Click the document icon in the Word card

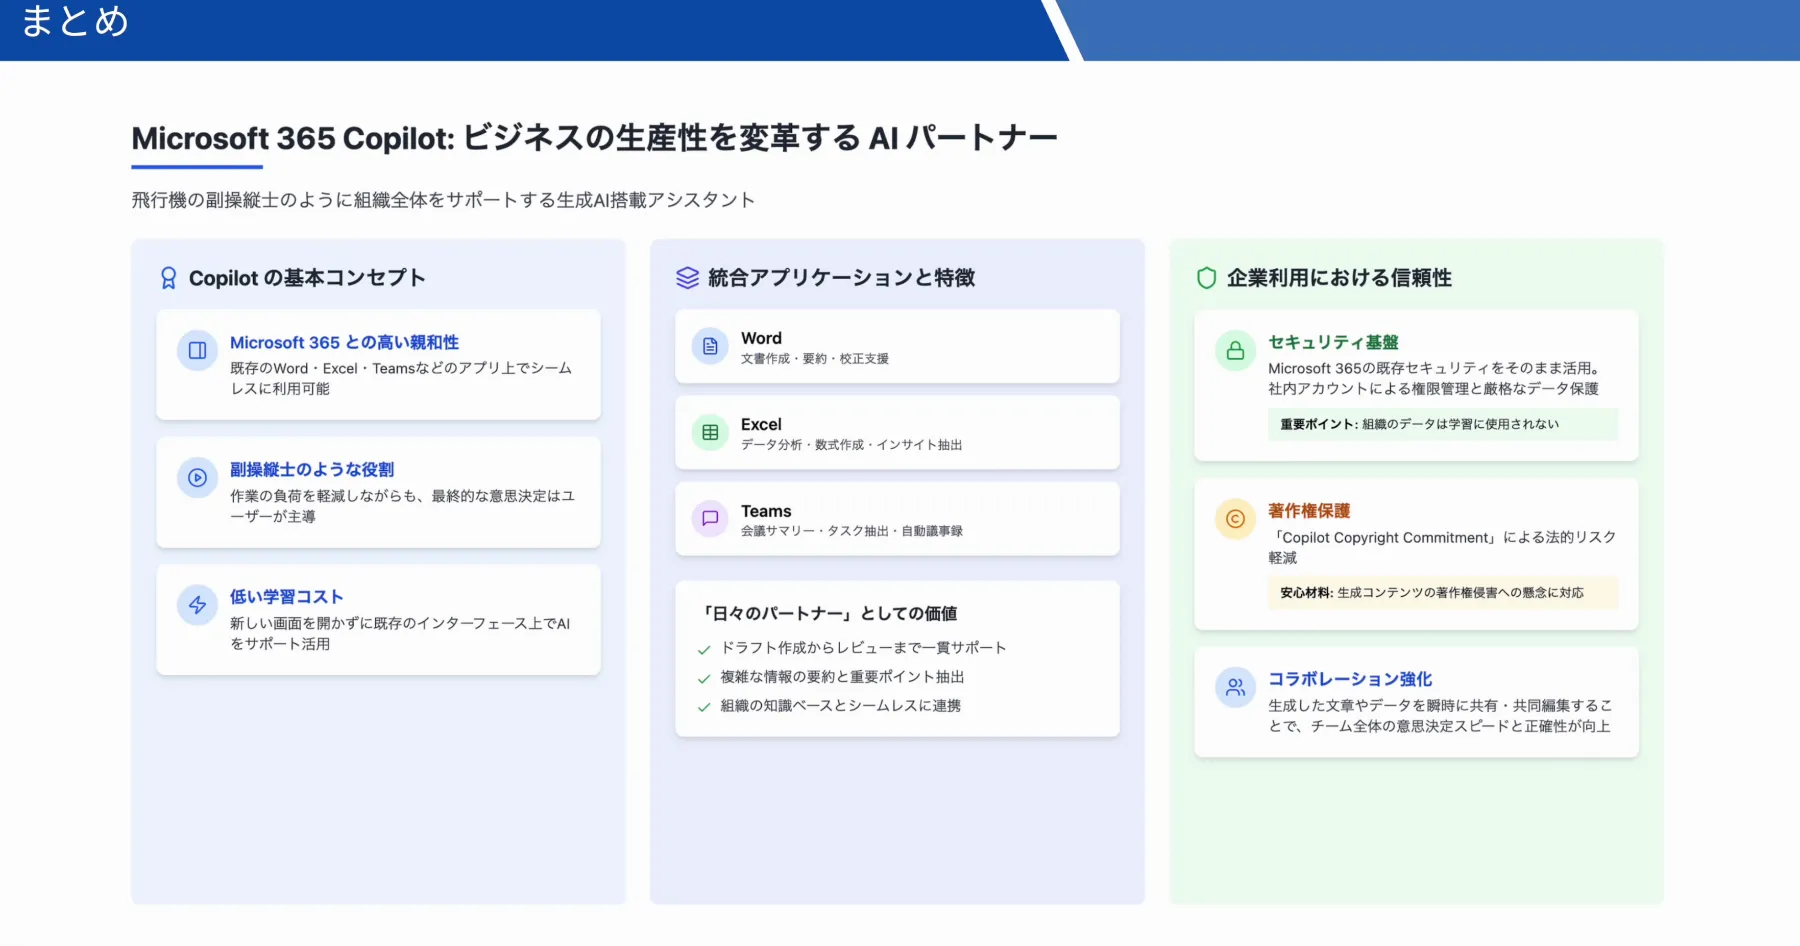point(710,346)
